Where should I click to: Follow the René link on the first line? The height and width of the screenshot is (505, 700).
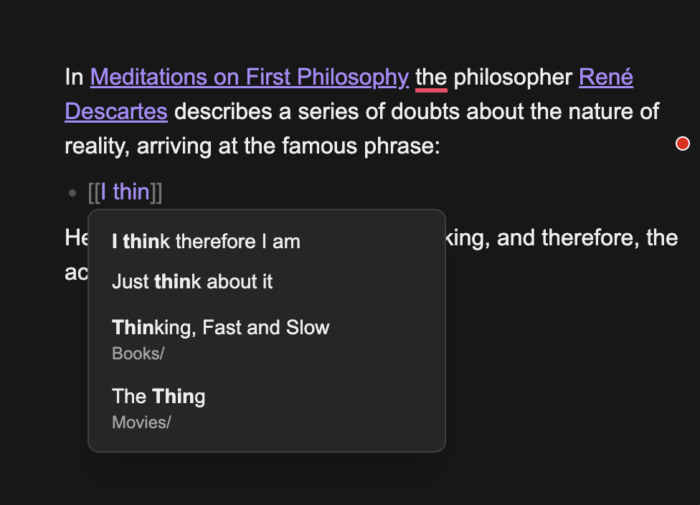pyautogui.click(x=605, y=77)
